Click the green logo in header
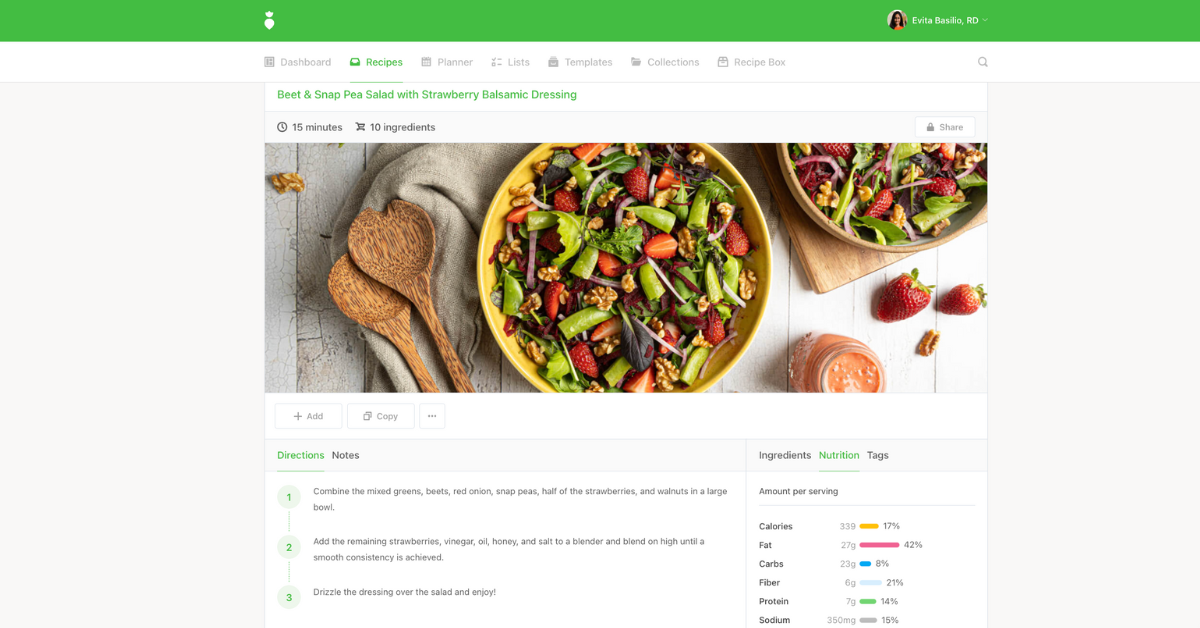The width and height of the screenshot is (1200, 628). pos(269,20)
